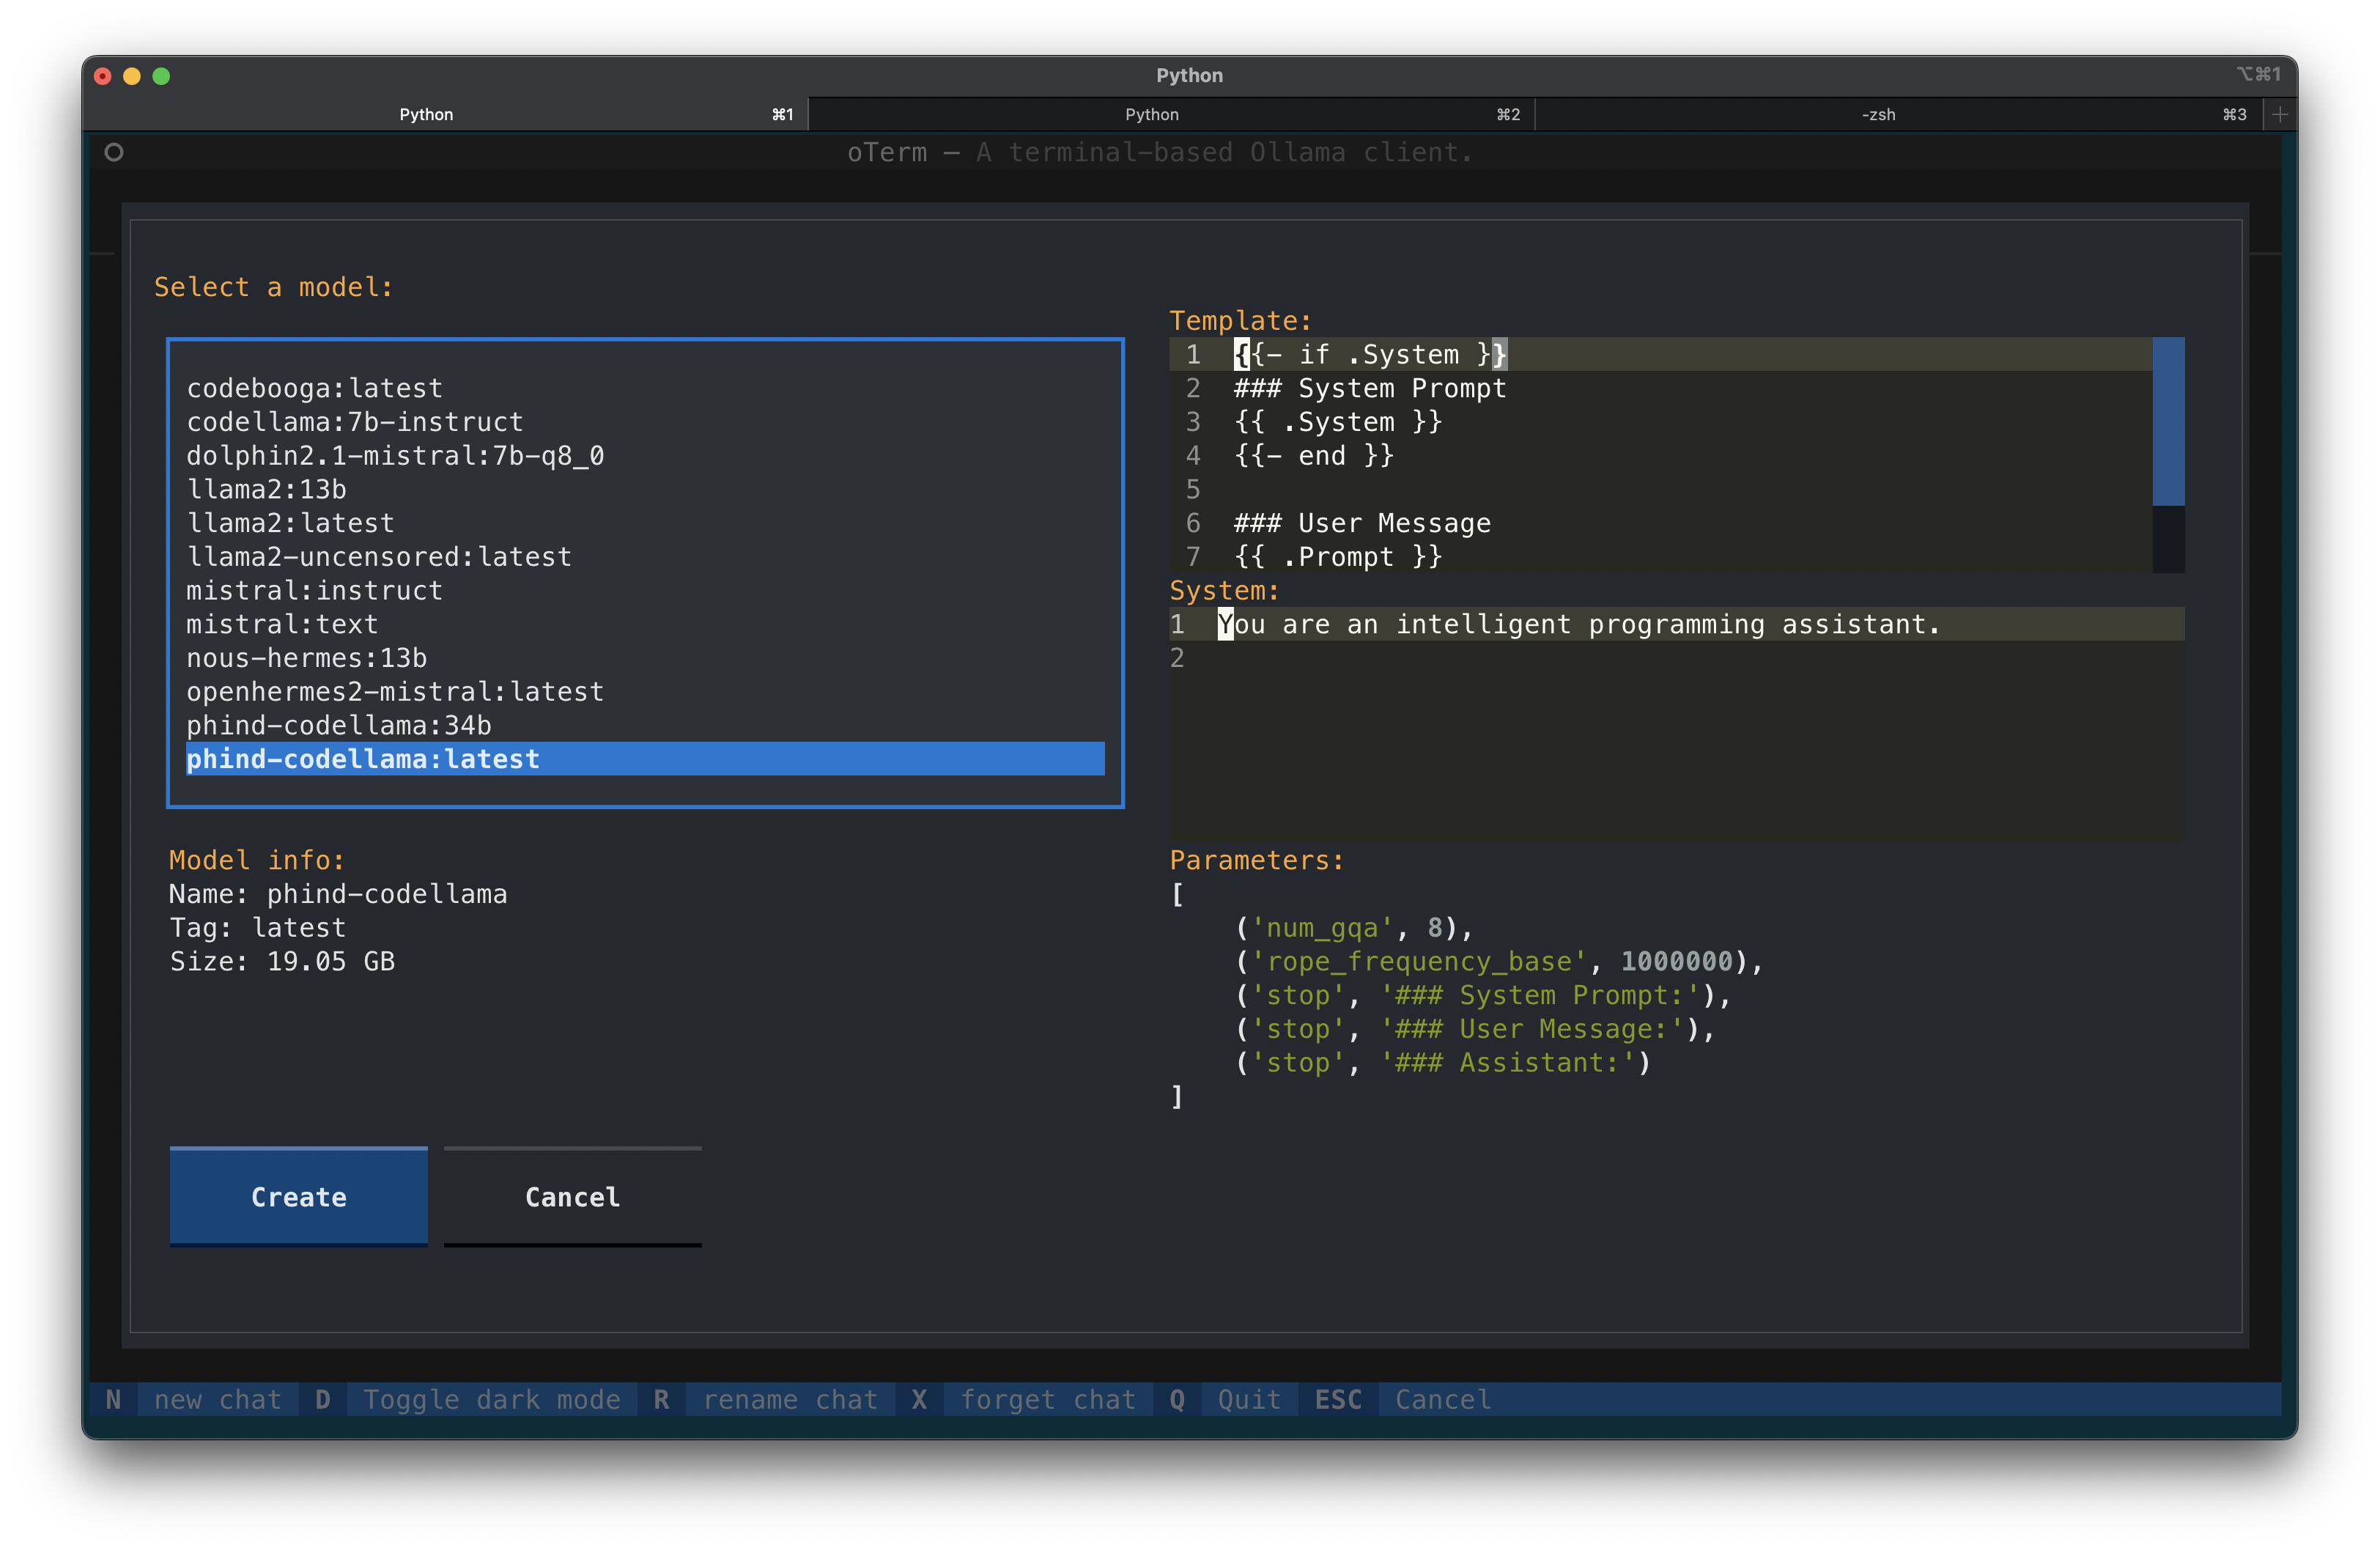The image size is (2380, 1548).
Task: Select dolphin2.1-mistral:7b-q8_0 model
Action: tap(395, 455)
